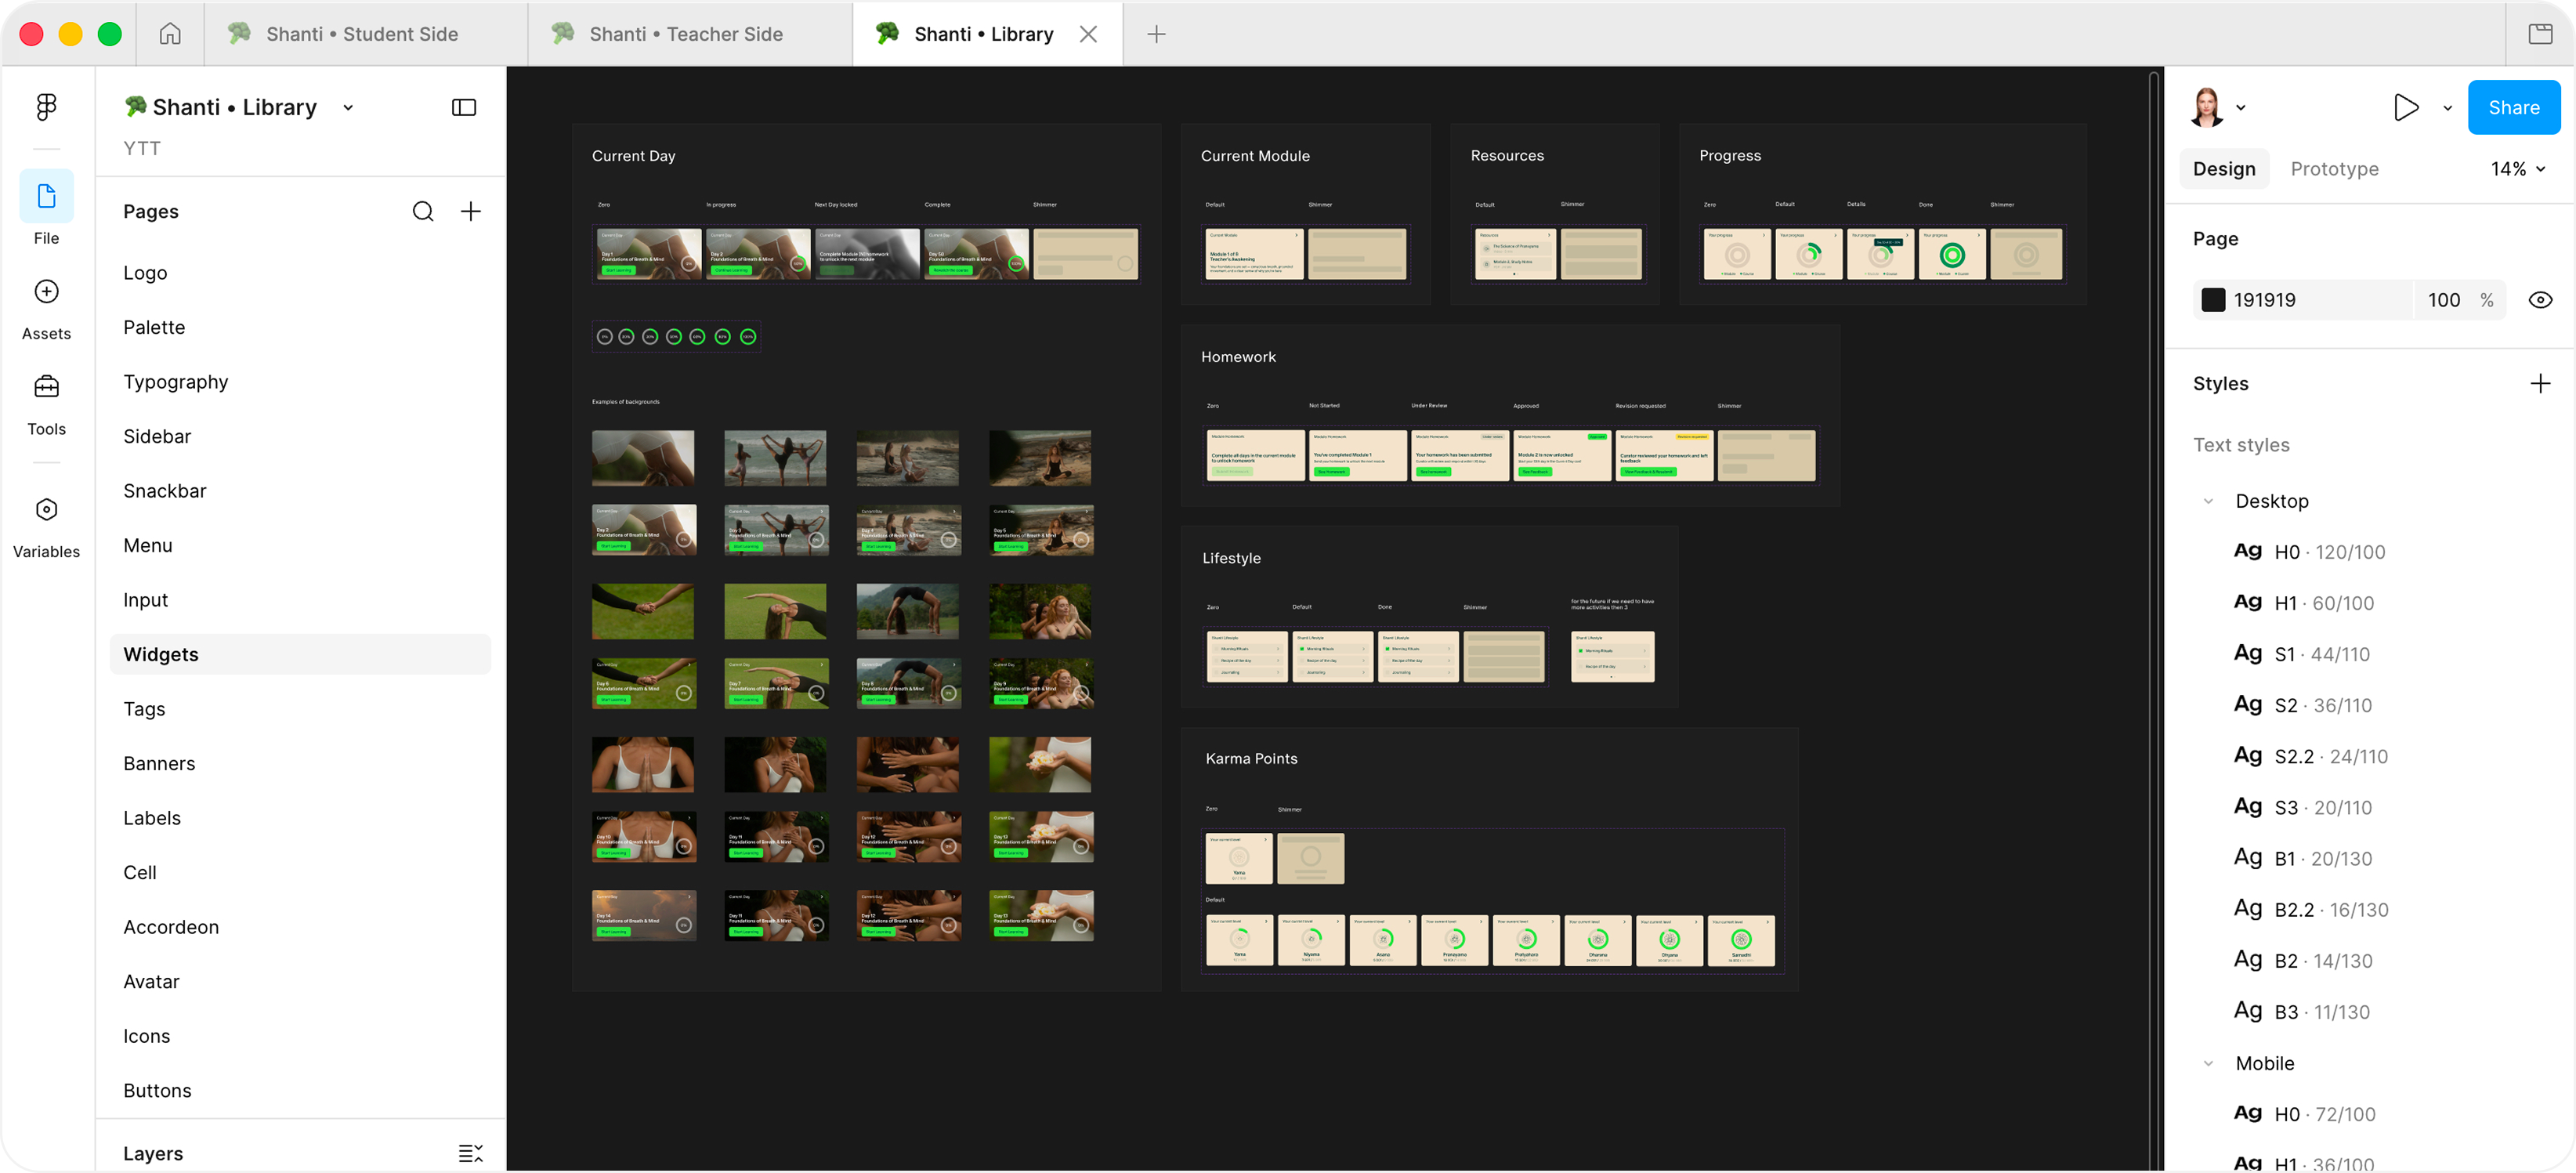Open the Icons page
This screenshot has height=1173, width=2576.
pyautogui.click(x=300, y=1036)
